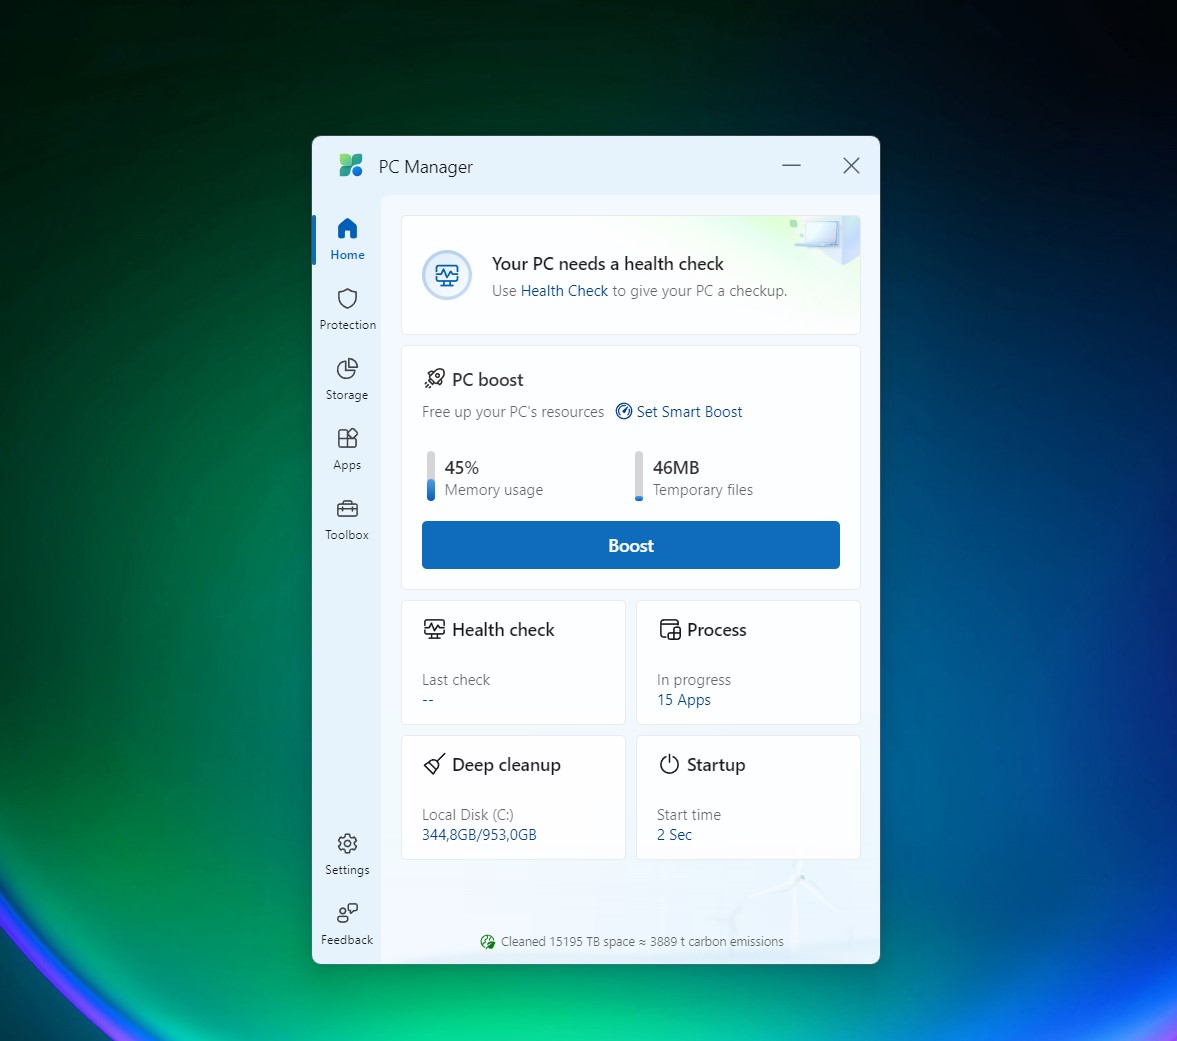
Task: Minimize the PC Manager window
Action: coord(791,165)
